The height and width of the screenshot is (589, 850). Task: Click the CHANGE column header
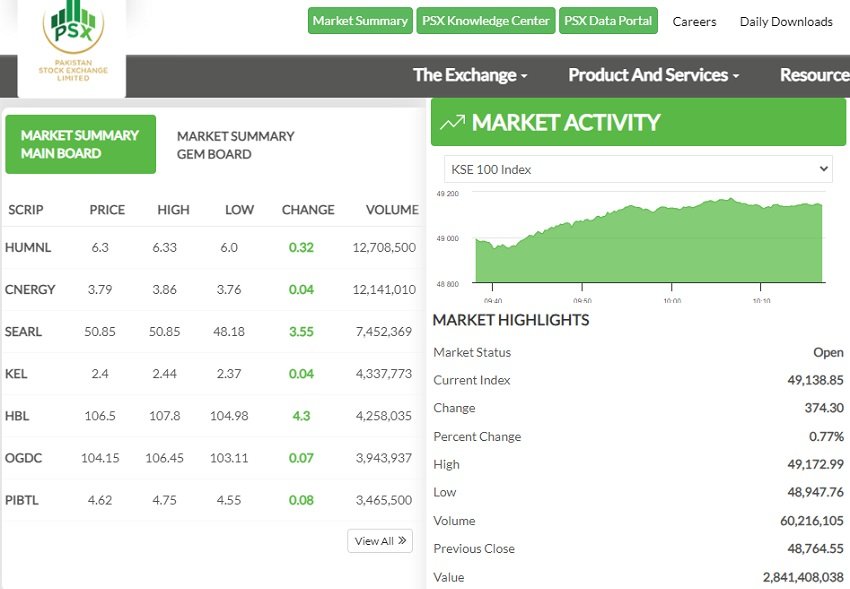[x=308, y=209]
